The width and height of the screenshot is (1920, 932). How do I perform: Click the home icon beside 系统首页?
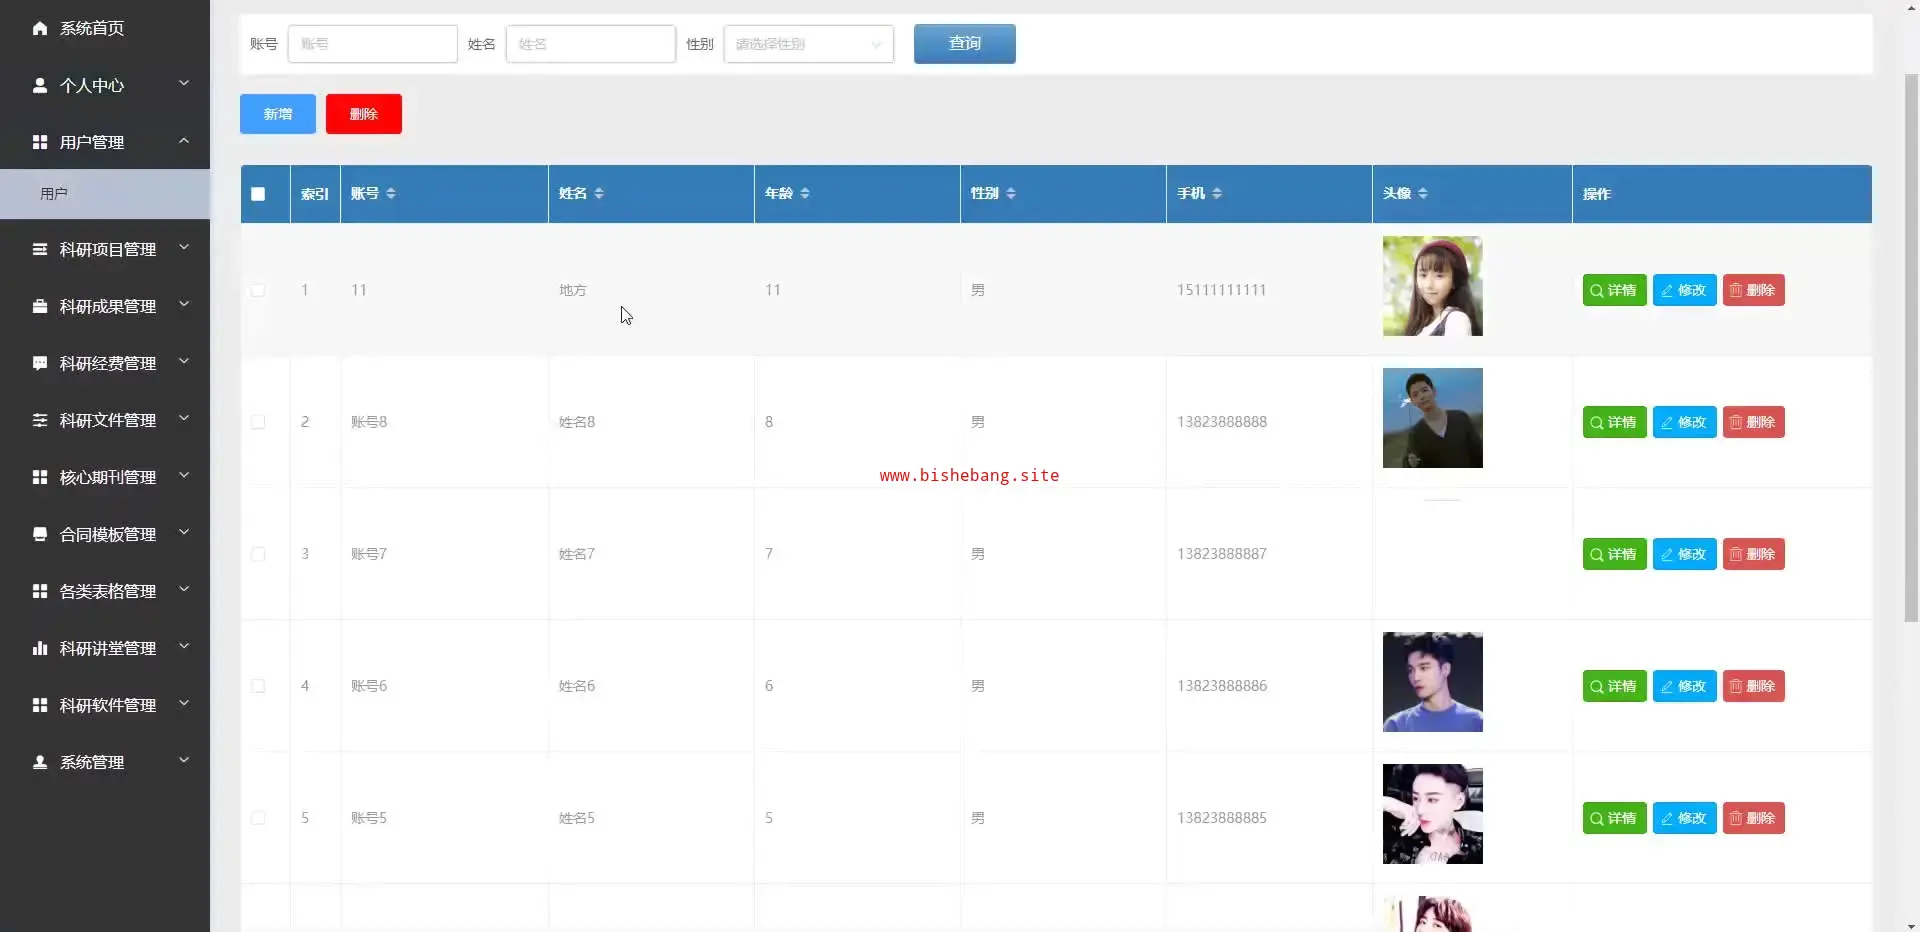click(40, 28)
